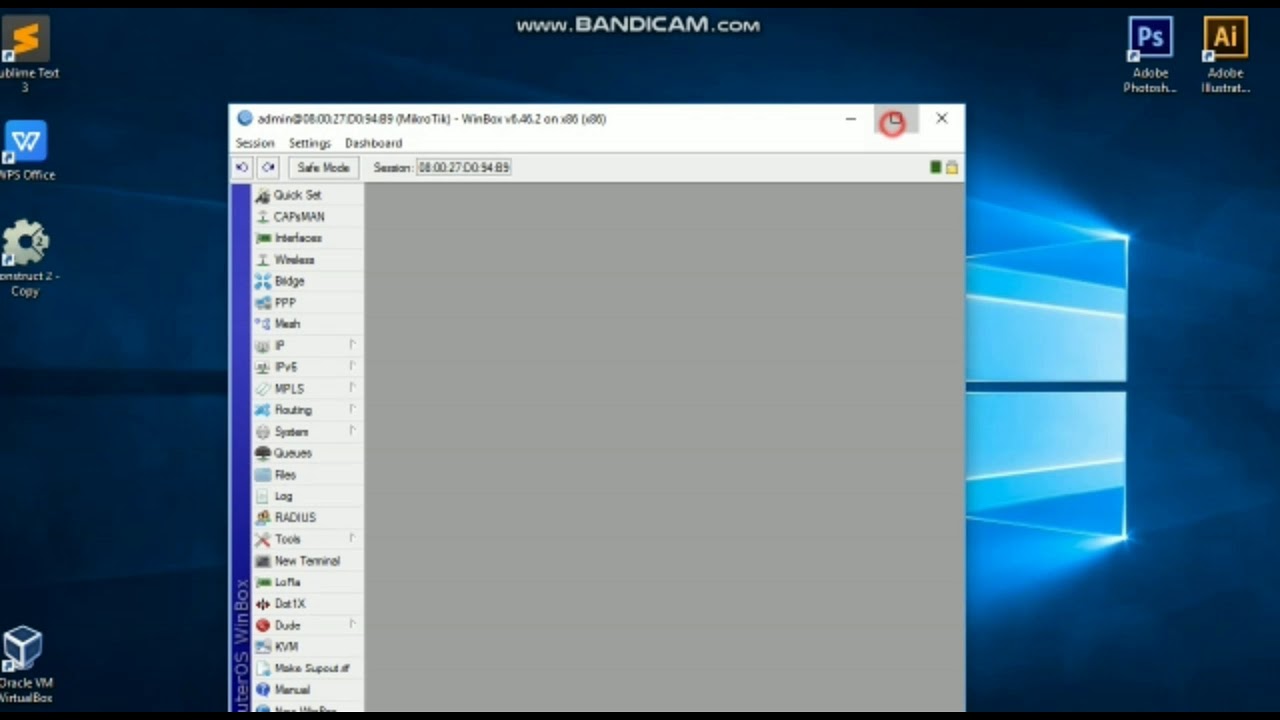1280x720 pixels.
Task: Open the Files menu entry
Action: click(307, 475)
